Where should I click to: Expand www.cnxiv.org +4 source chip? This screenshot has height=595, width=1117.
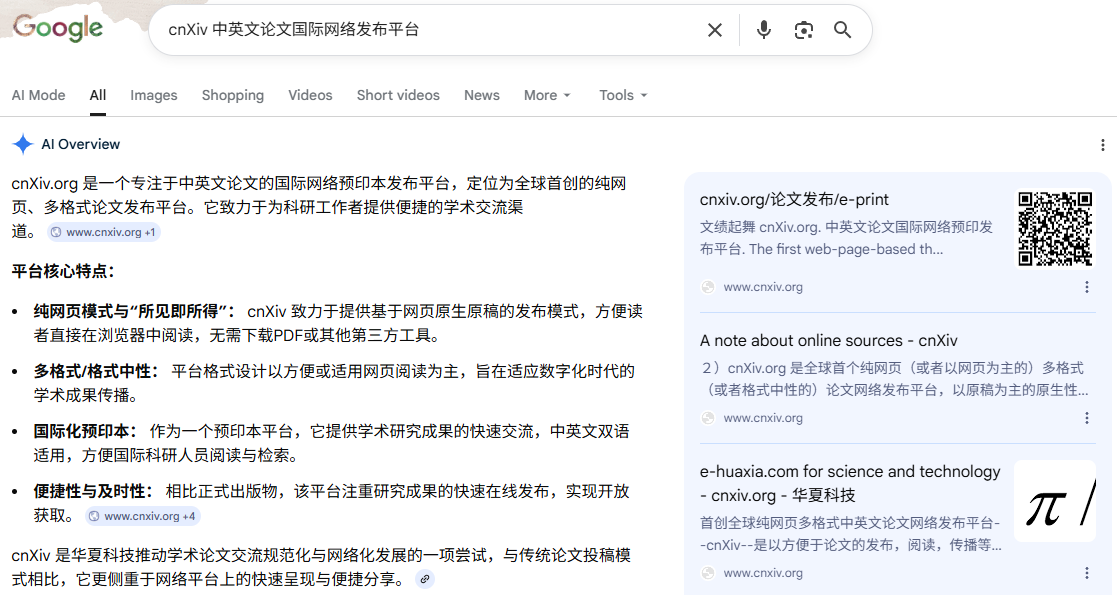142,516
